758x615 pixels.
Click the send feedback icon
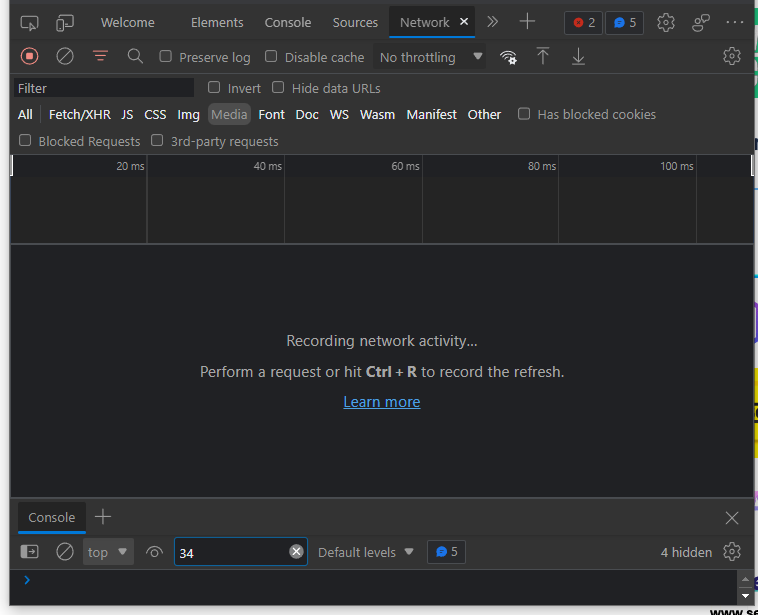700,22
